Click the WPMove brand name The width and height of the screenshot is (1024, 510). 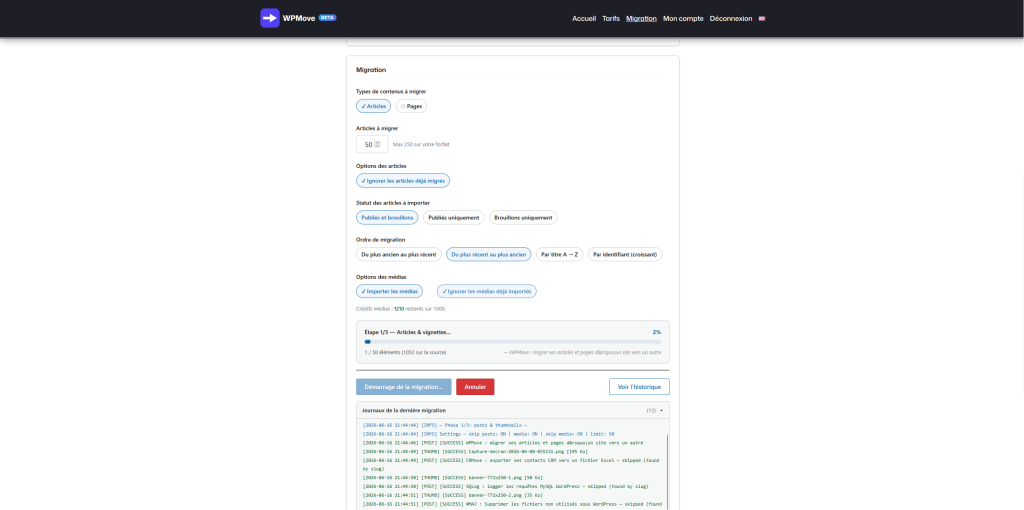(x=299, y=18)
